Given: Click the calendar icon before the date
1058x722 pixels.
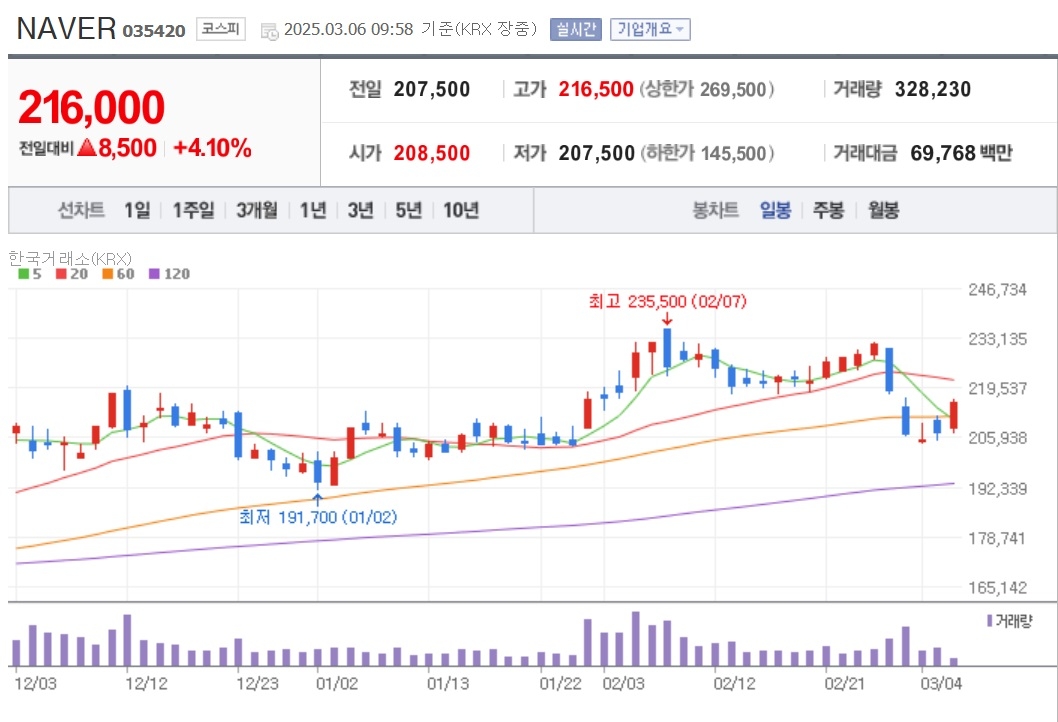Looking at the screenshot, I should coord(269,30).
